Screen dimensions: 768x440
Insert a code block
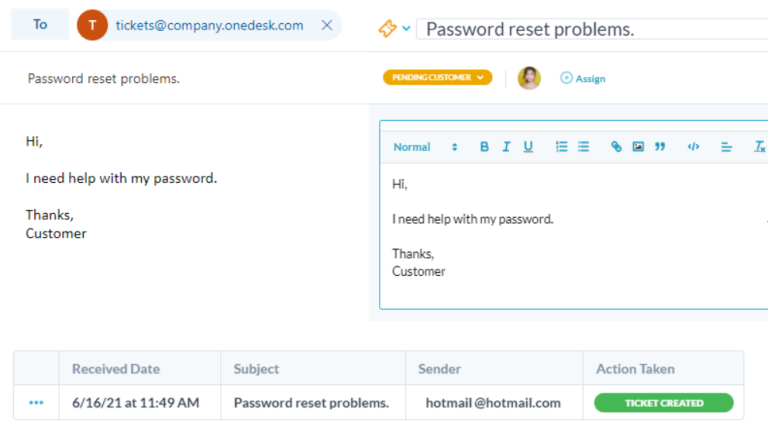[x=693, y=147]
